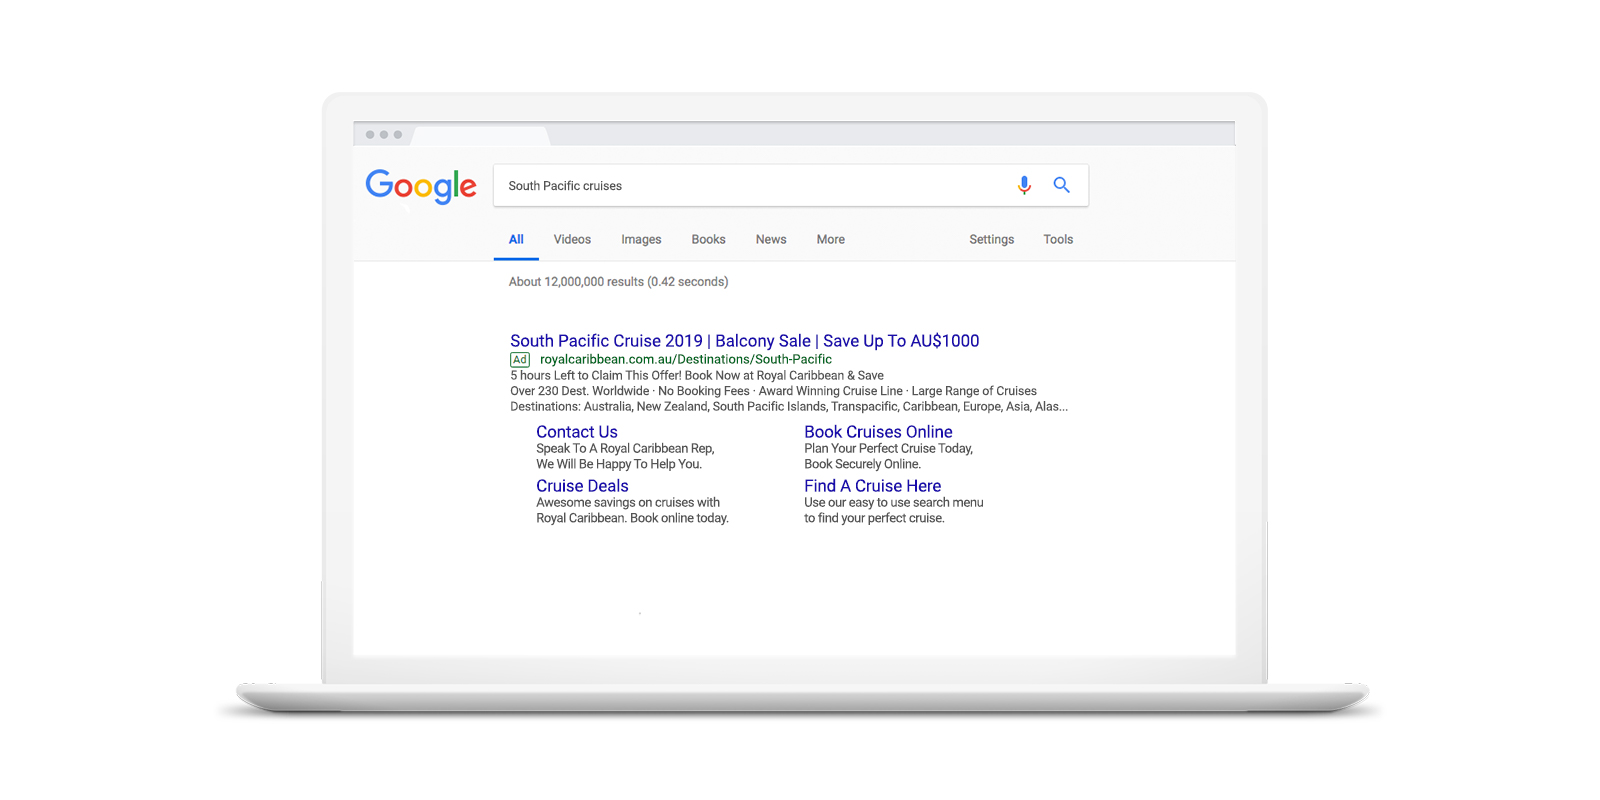Click 'Plan Your Perfect Cruise Today' text
Screen dimensions: 1600x800
pyautogui.click(x=888, y=449)
